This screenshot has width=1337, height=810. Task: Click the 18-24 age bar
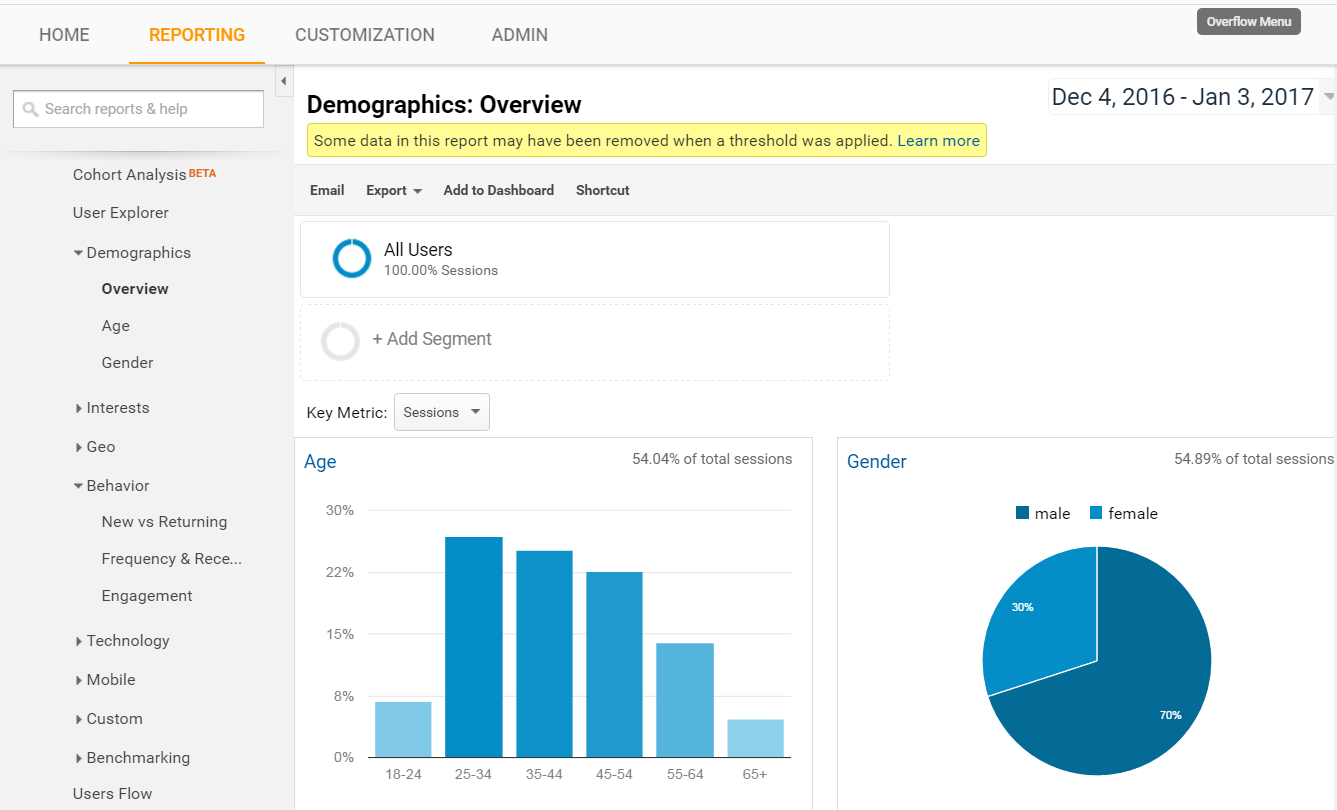point(403,730)
